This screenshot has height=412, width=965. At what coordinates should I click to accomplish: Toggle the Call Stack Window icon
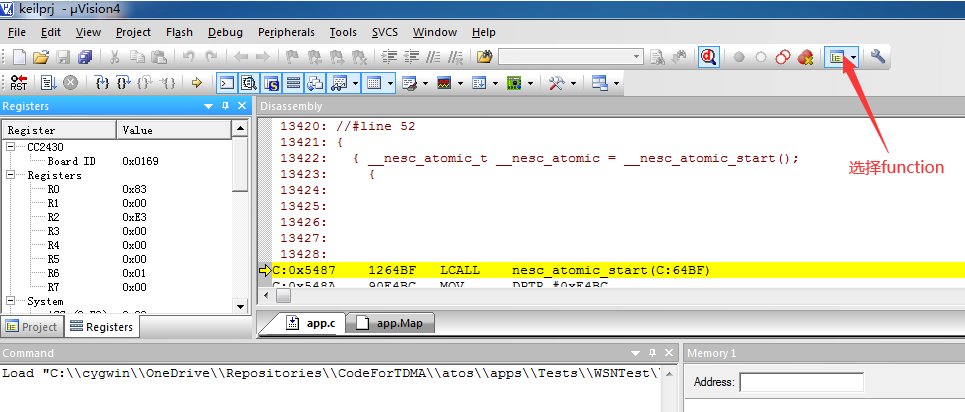tap(315, 83)
